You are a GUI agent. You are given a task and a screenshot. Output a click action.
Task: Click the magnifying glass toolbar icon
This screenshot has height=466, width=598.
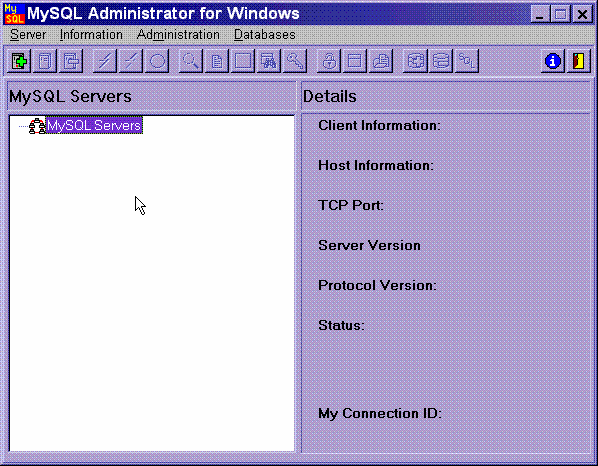(x=190, y=61)
